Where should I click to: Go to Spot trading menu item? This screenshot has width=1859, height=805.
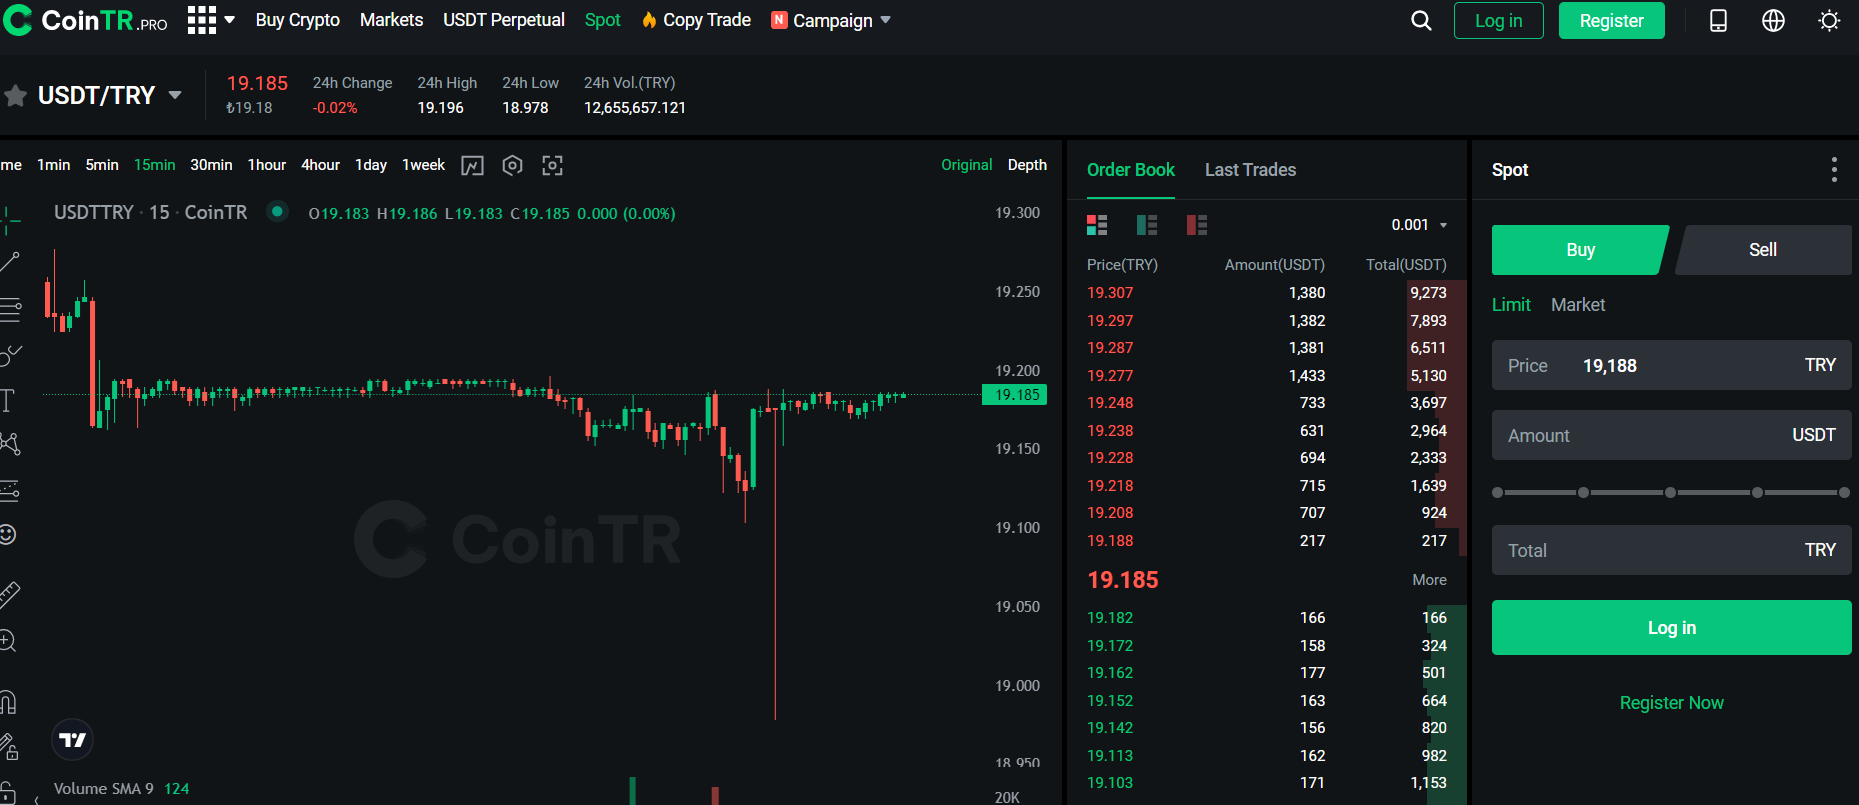point(602,20)
